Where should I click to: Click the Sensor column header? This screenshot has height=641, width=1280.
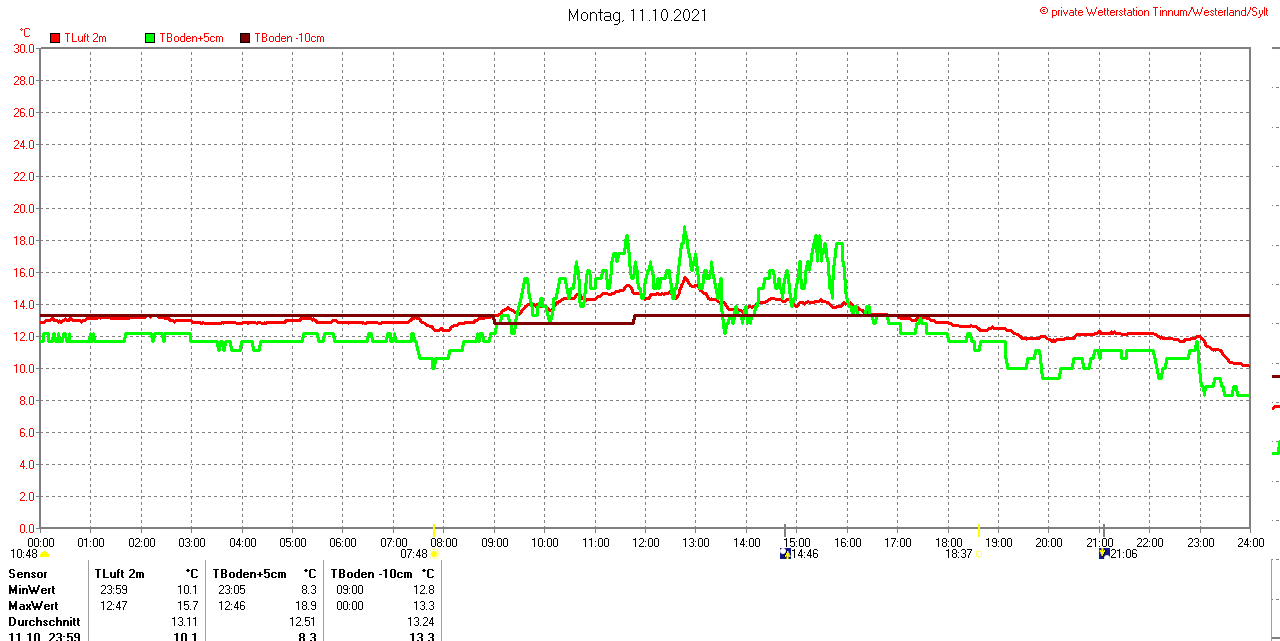pyautogui.click(x=28, y=574)
